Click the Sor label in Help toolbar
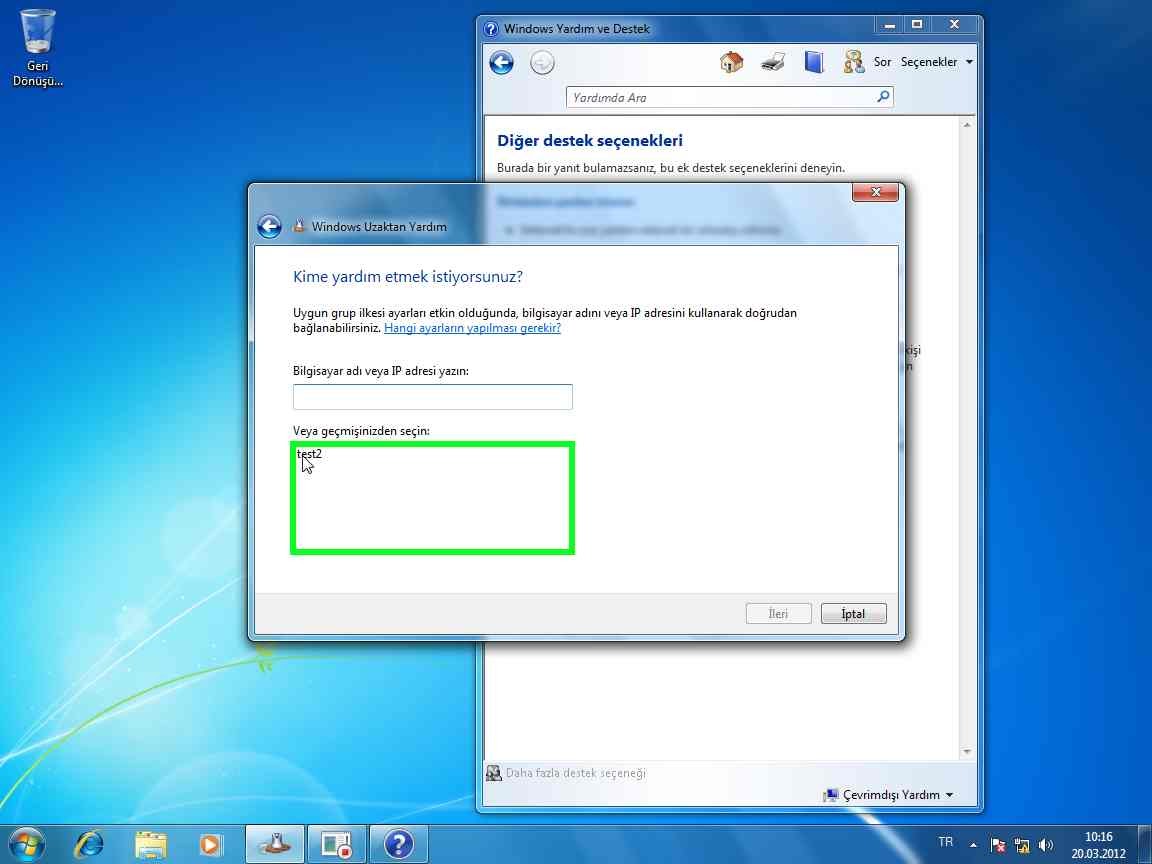This screenshot has width=1152, height=864. (x=882, y=62)
